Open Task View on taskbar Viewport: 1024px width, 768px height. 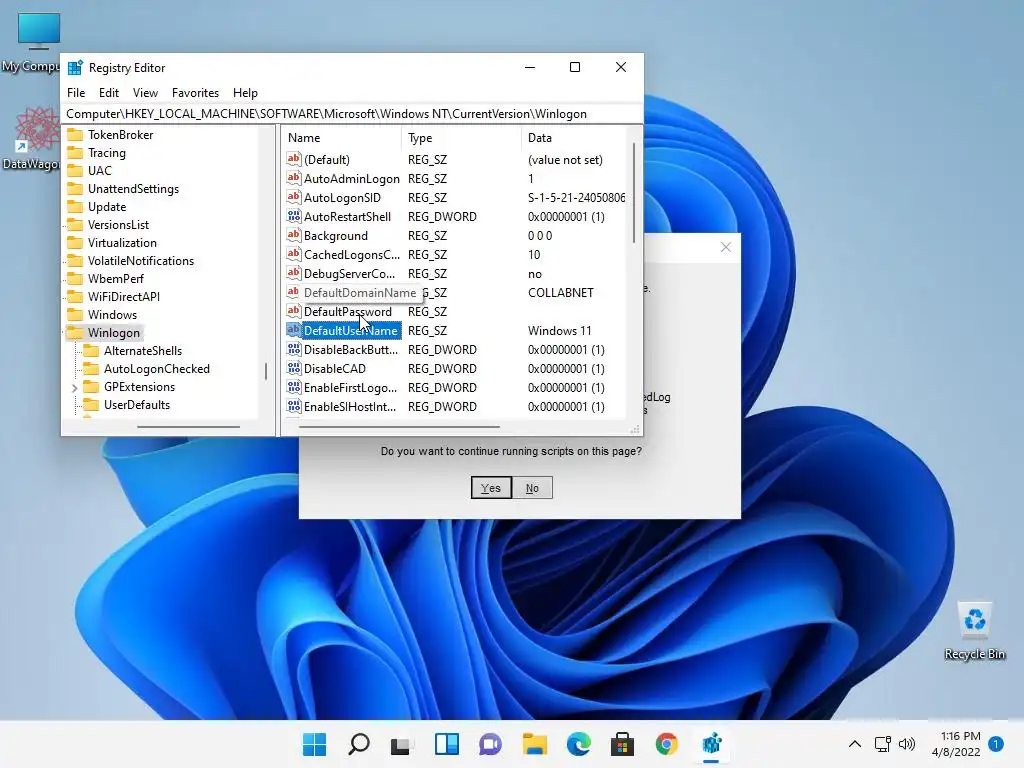(400, 744)
